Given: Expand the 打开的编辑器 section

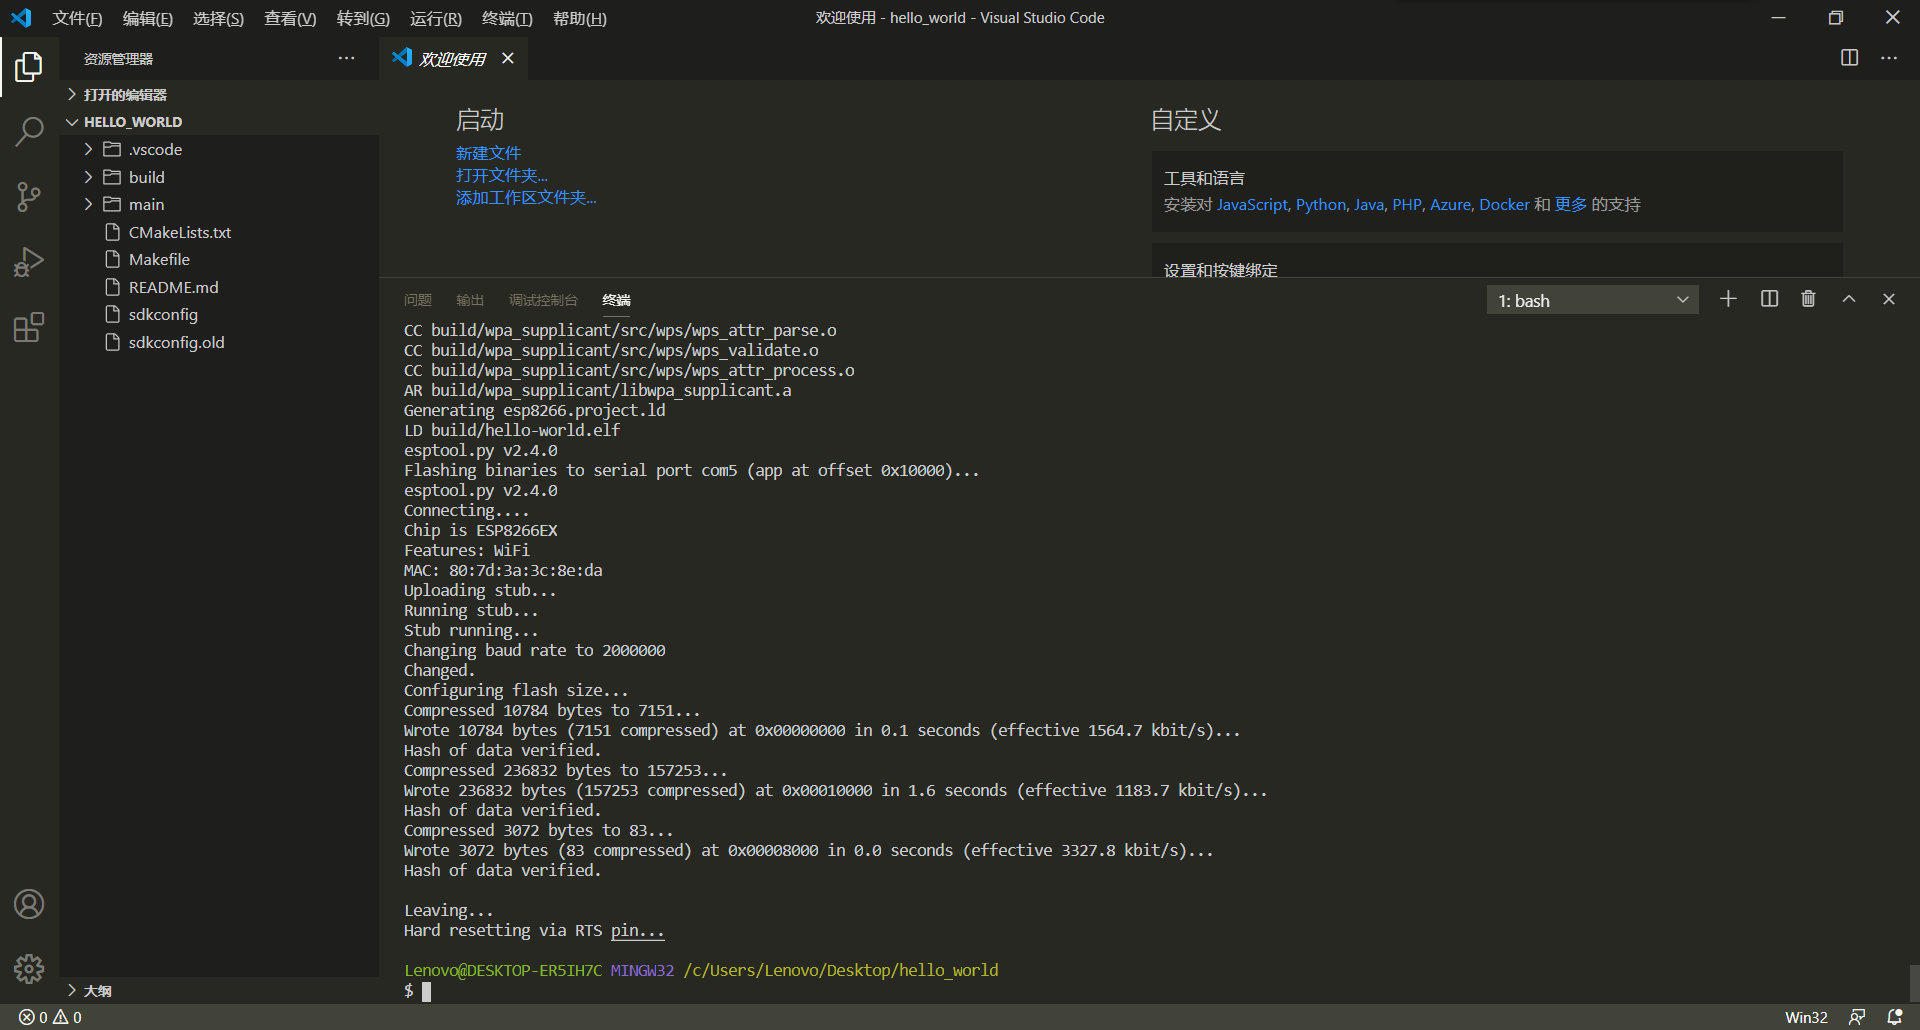Looking at the screenshot, I should point(219,94).
